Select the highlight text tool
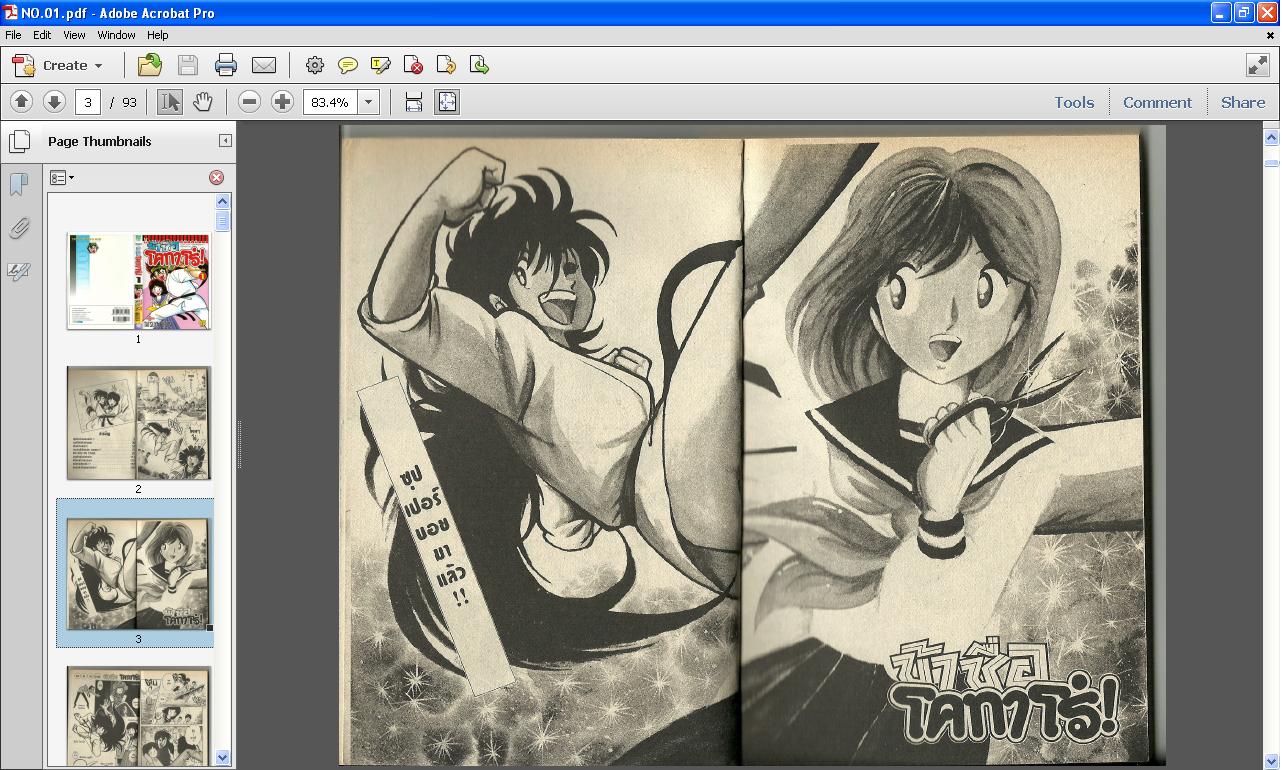The image size is (1282, 770). tap(381, 65)
